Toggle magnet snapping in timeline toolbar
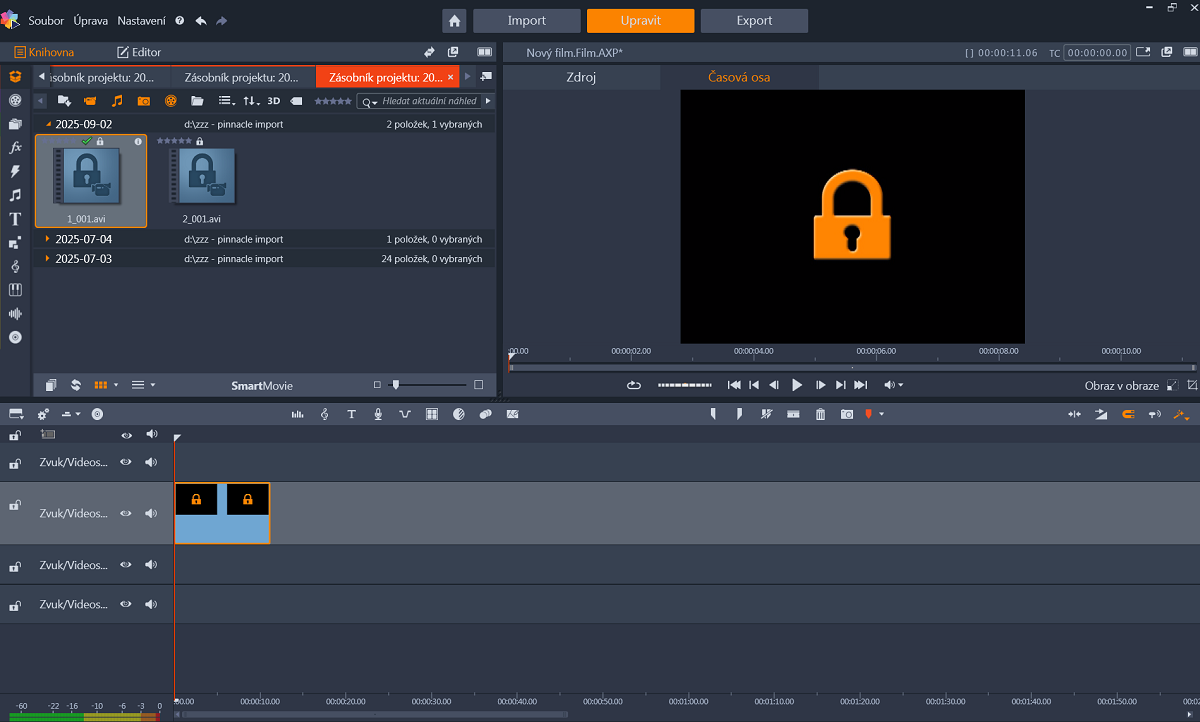This screenshot has width=1200, height=722. (1128, 414)
